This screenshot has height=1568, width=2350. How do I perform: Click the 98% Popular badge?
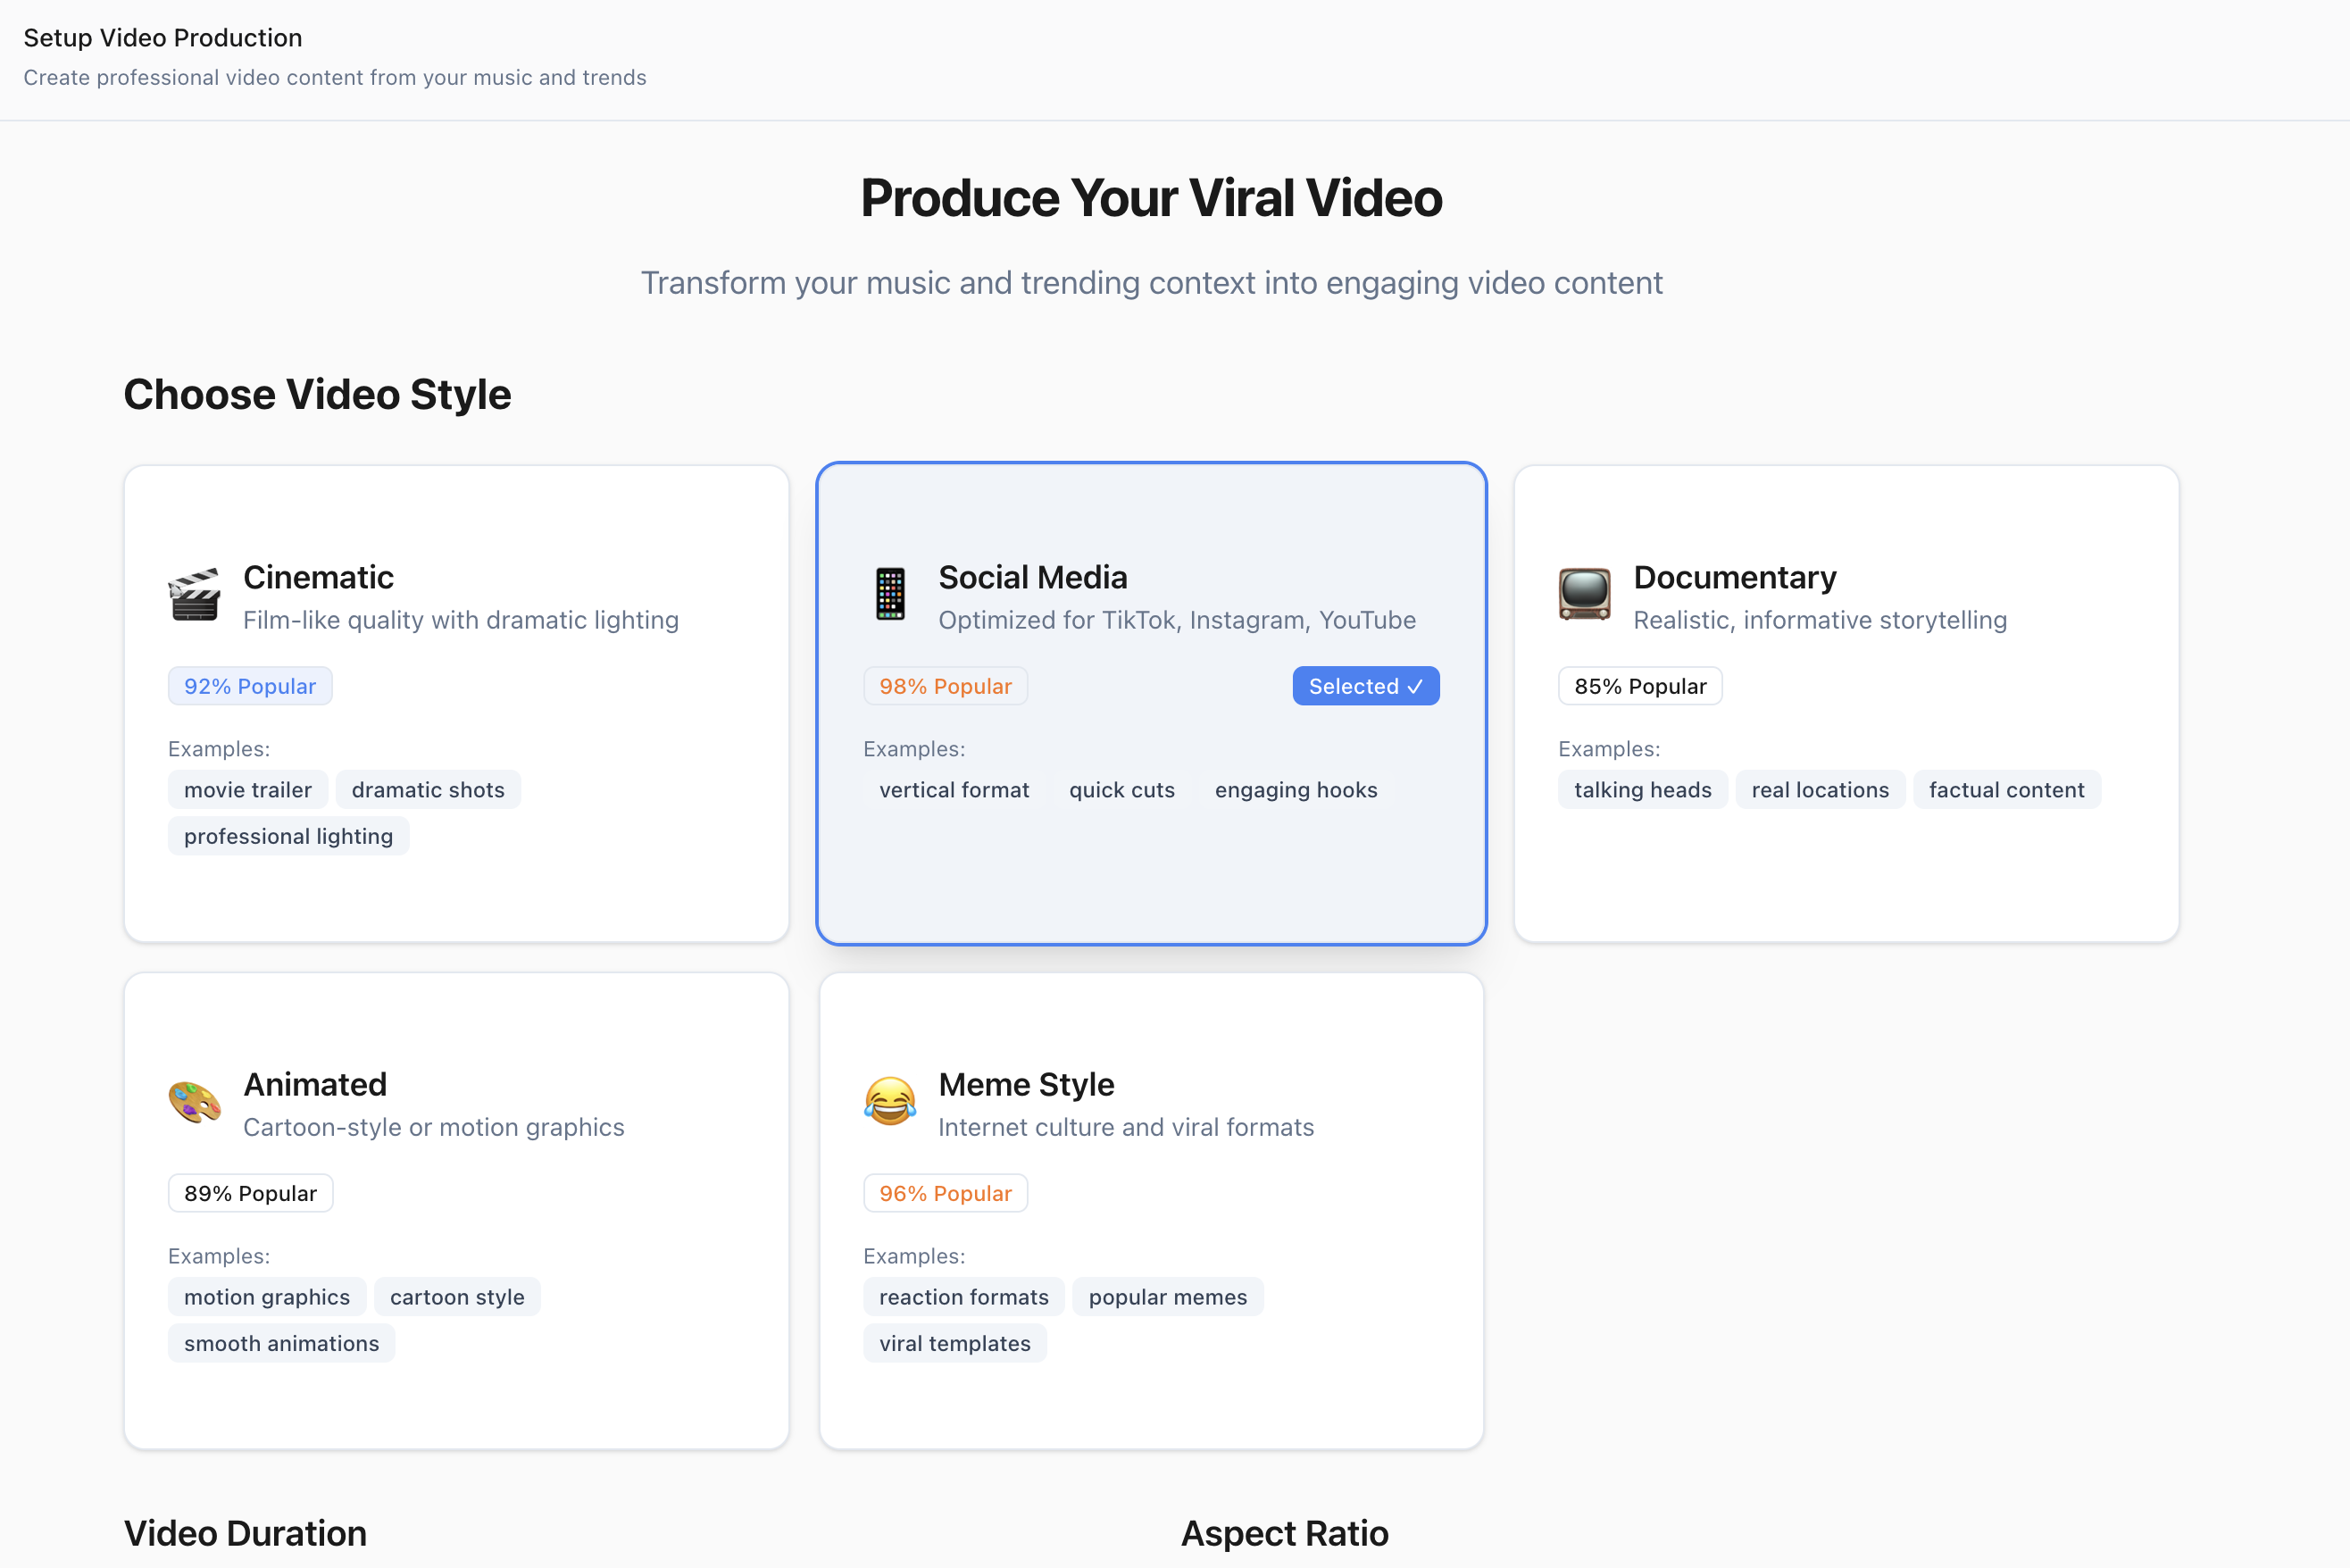[945, 686]
